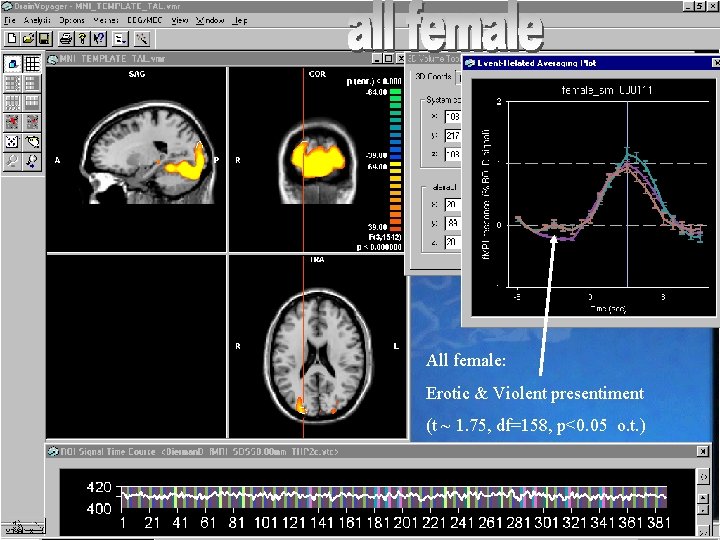The height and width of the screenshot is (540, 720).
Task: Click the lower coordinate group x field
Action: (453, 204)
